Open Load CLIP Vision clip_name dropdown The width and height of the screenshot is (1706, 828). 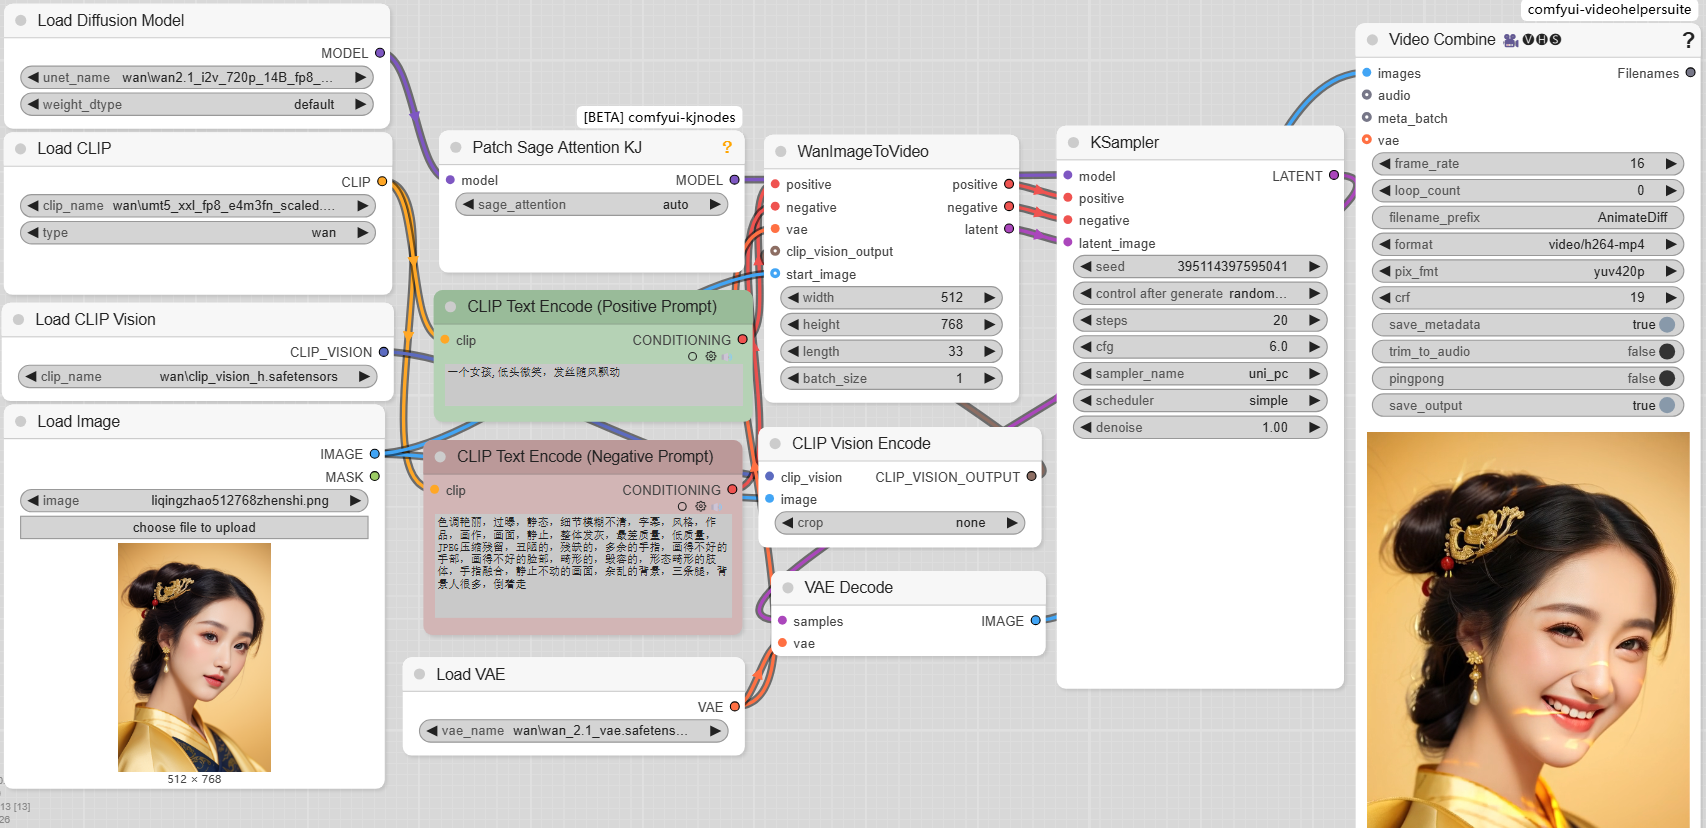coord(197,376)
